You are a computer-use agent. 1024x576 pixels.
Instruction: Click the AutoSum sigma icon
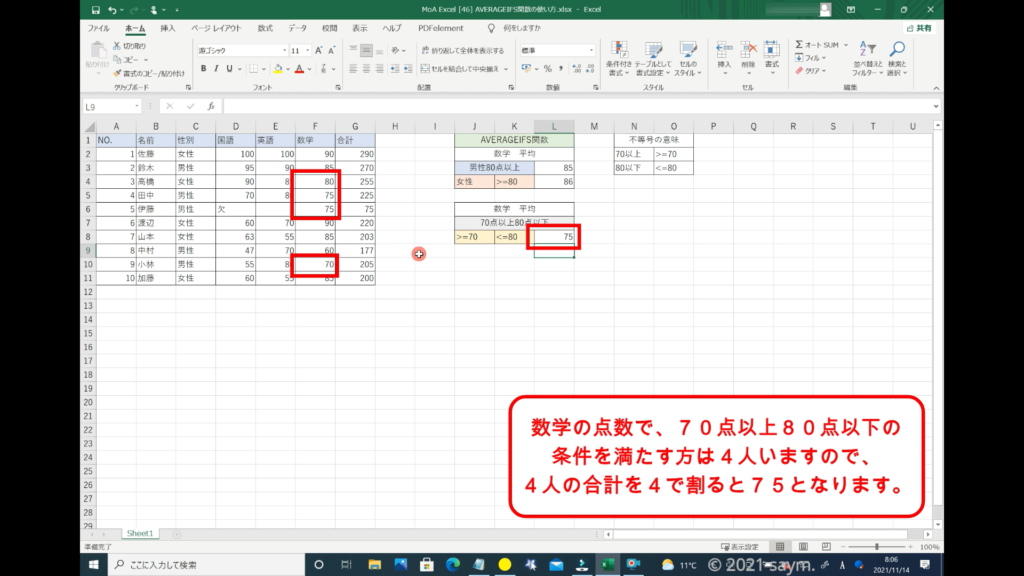click(800, 45)
